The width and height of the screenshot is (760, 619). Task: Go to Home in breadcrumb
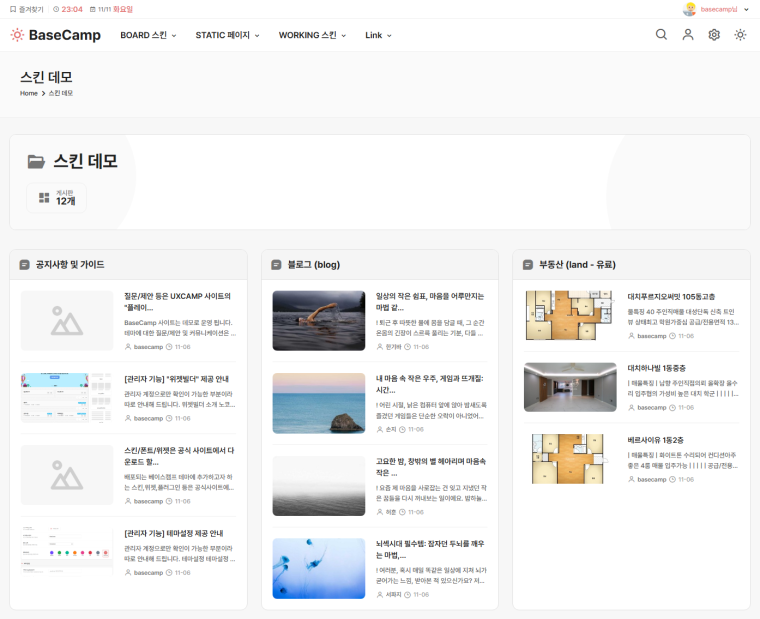pos(28,93)
